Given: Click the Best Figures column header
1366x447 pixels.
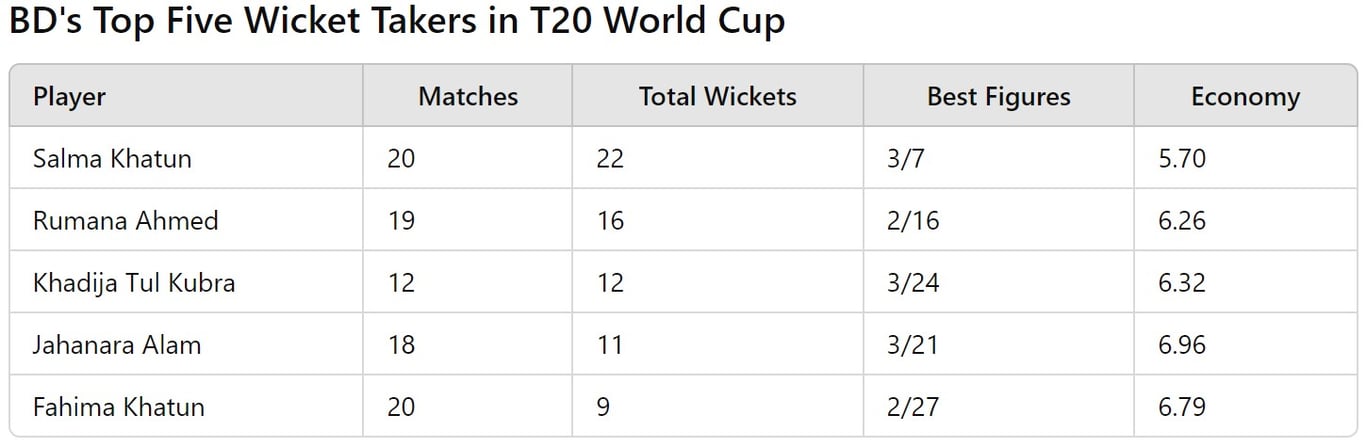Looking at the screenshot, I should [998, 97].
